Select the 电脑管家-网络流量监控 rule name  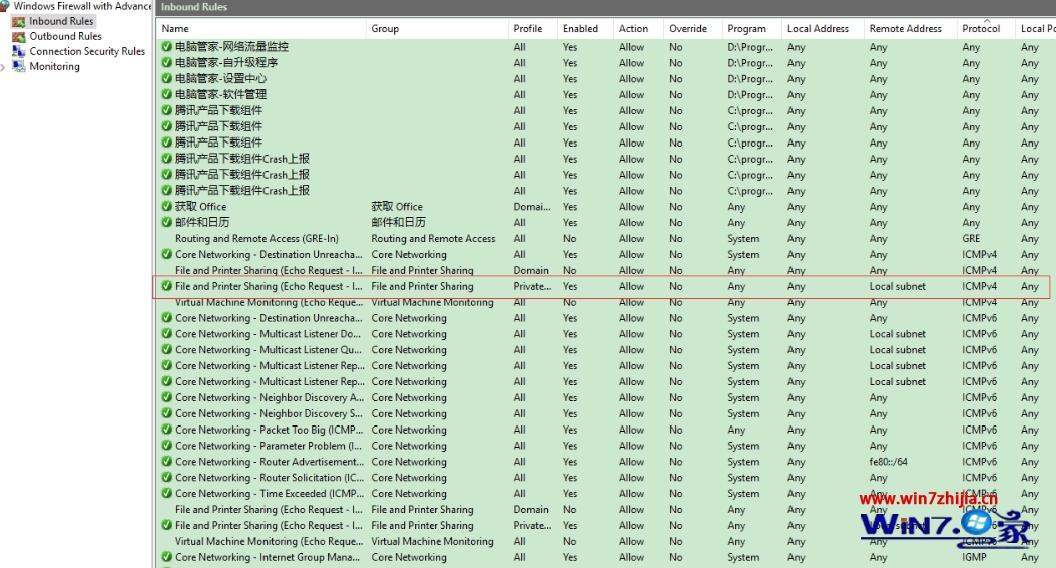(232, 46)
